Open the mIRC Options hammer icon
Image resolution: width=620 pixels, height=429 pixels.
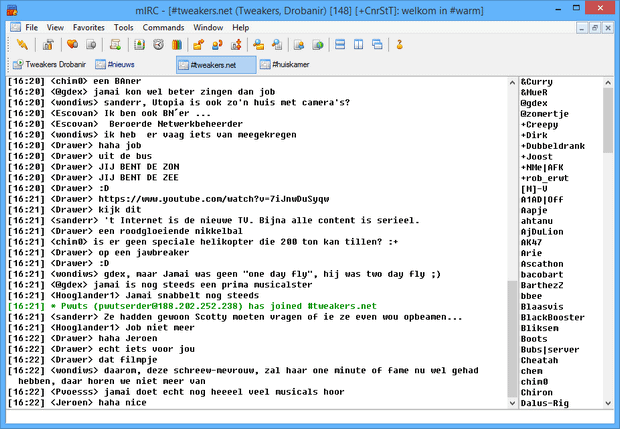(x=48, y=45)
